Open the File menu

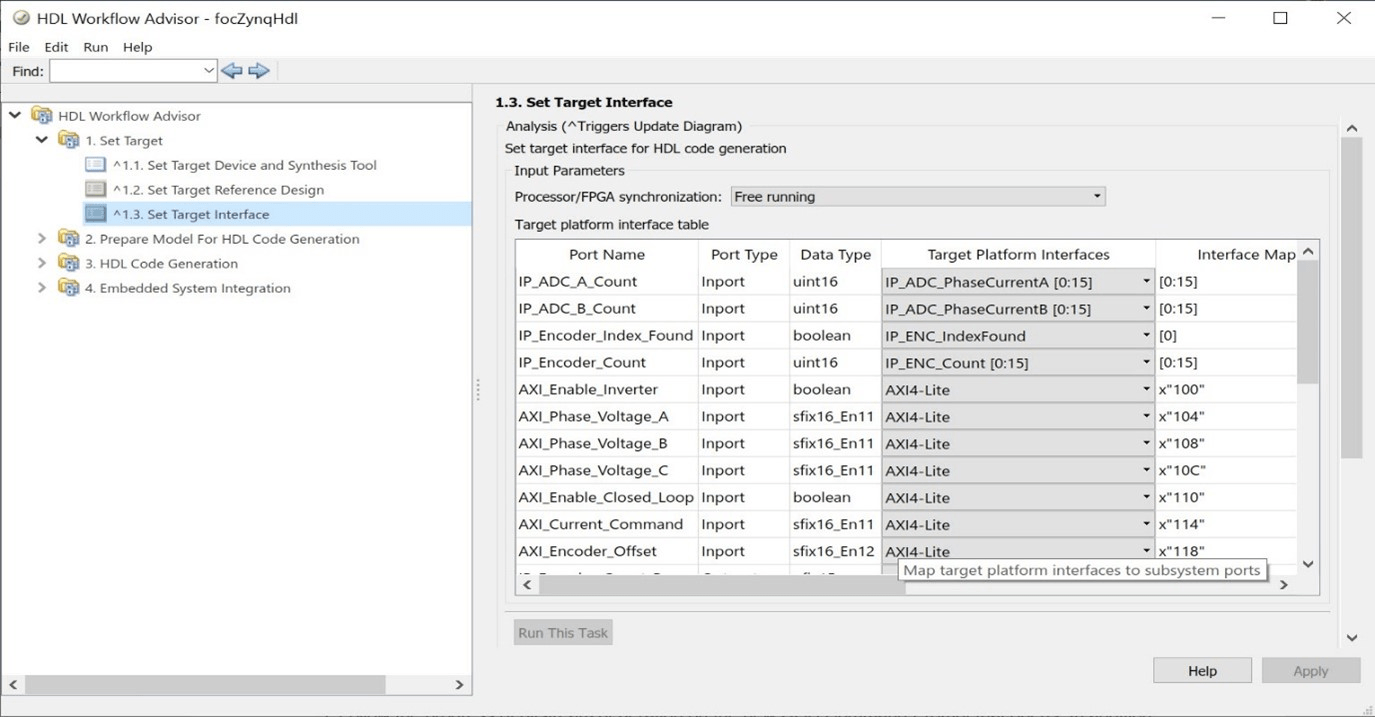[x=19, y=47]
